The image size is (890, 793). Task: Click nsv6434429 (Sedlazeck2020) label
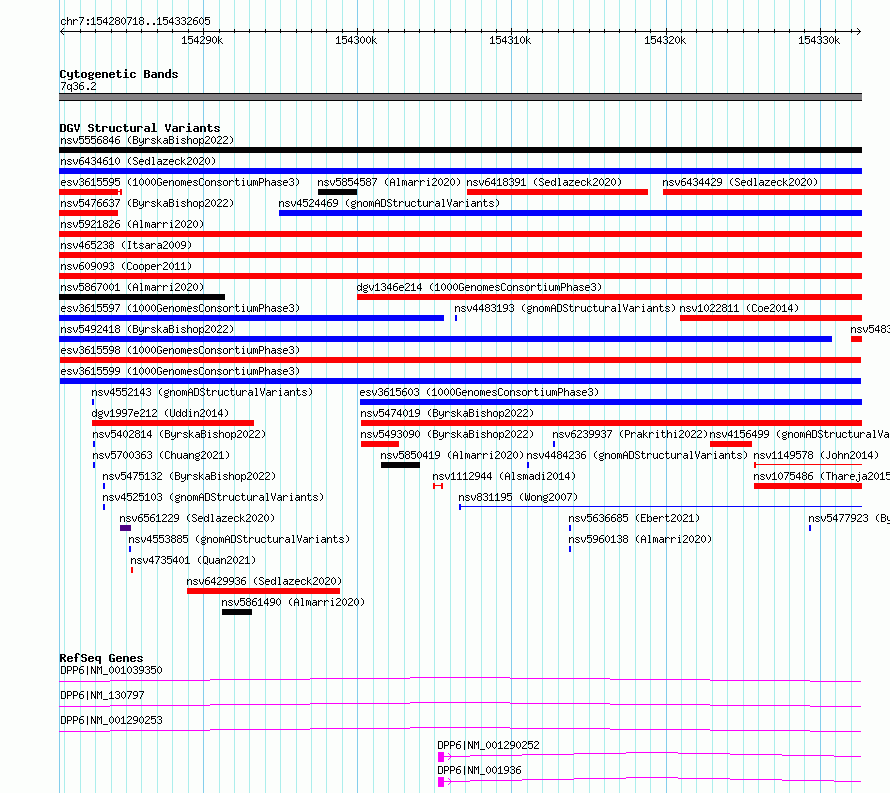click(x=740, y=182)
